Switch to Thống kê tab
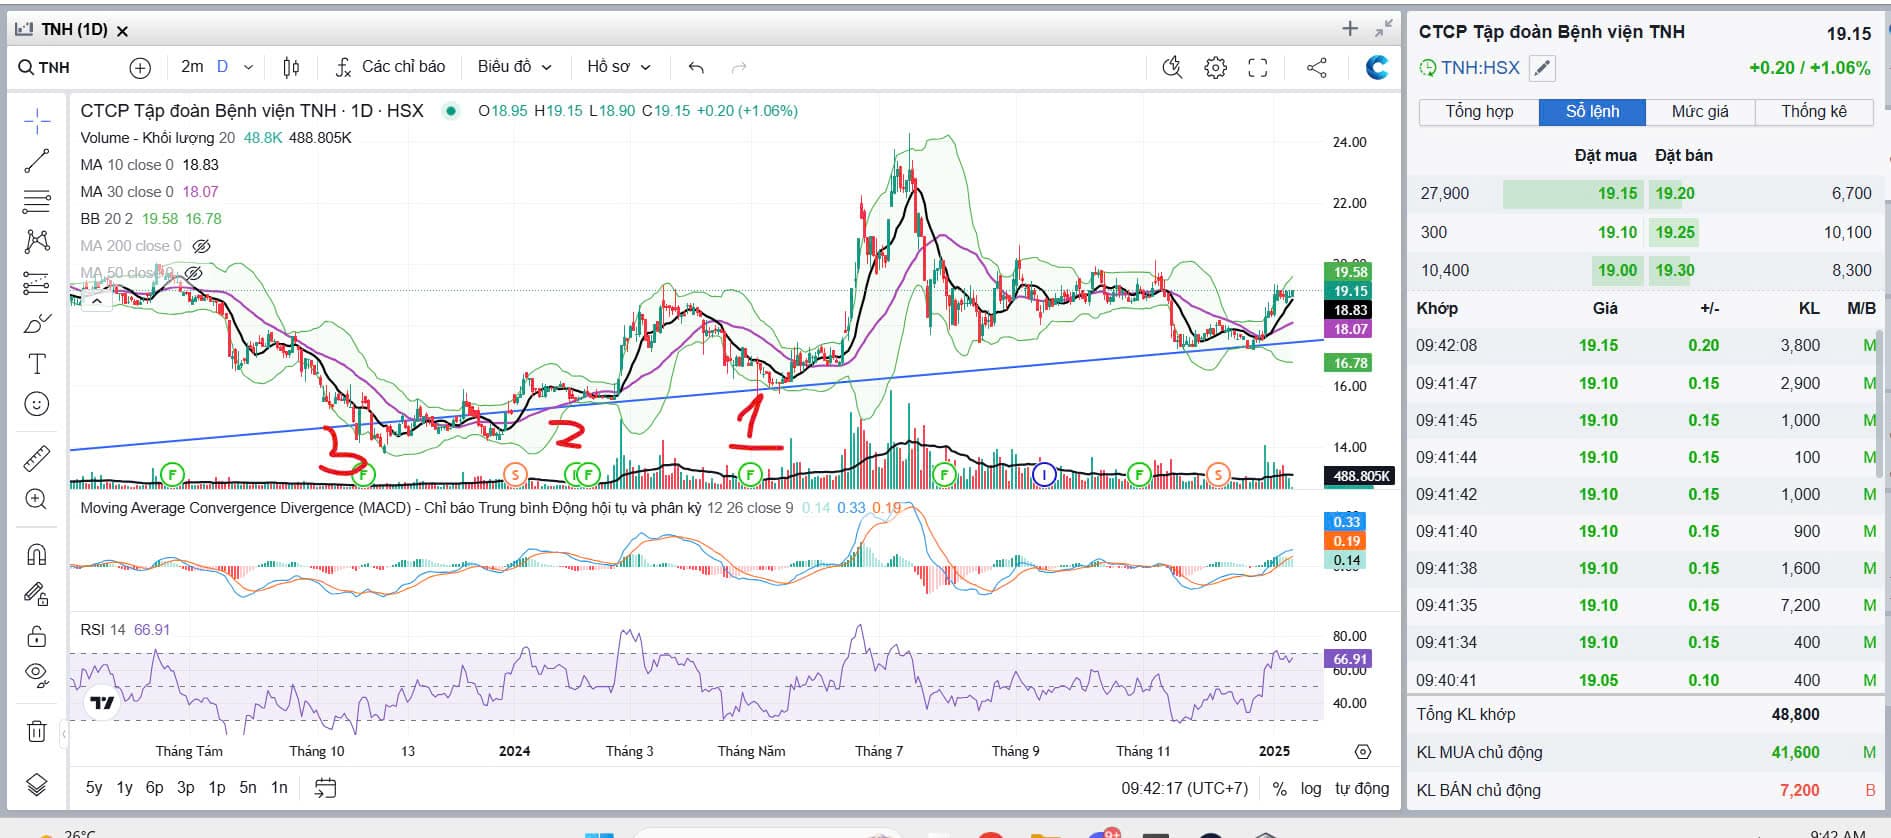This screenshot has height=838, width=1891. point(1814,112)
